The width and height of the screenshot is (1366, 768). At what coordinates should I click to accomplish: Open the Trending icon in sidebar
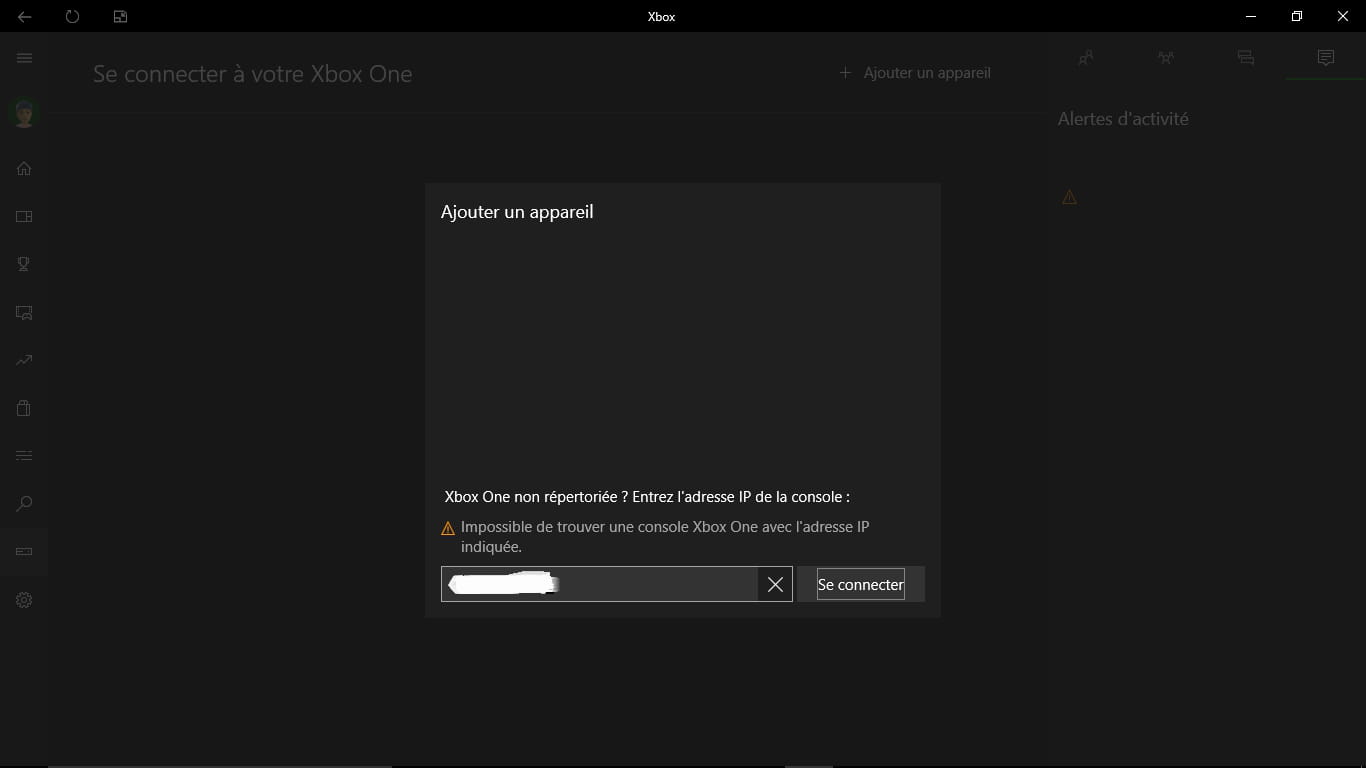pos(24,360)
